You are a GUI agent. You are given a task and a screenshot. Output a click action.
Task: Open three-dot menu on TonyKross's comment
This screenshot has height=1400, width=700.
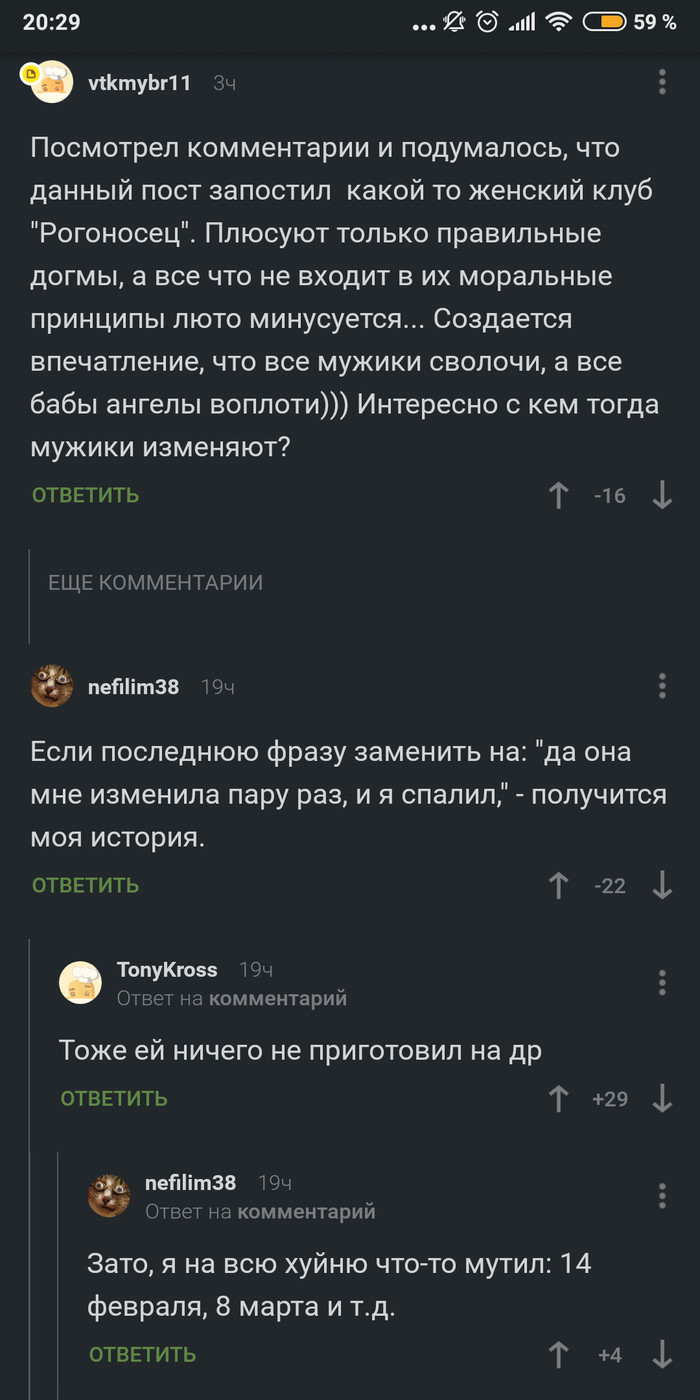pos(662,982)
